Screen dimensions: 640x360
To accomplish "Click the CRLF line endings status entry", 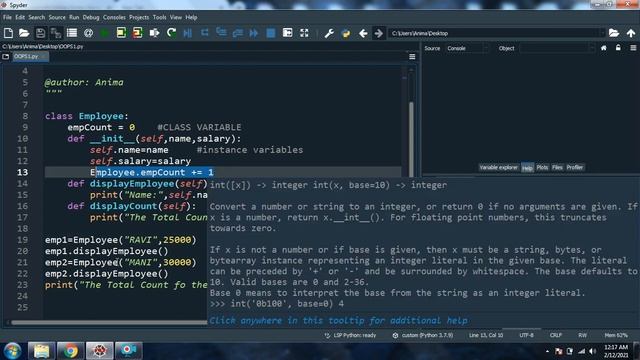I will point(556,335).
